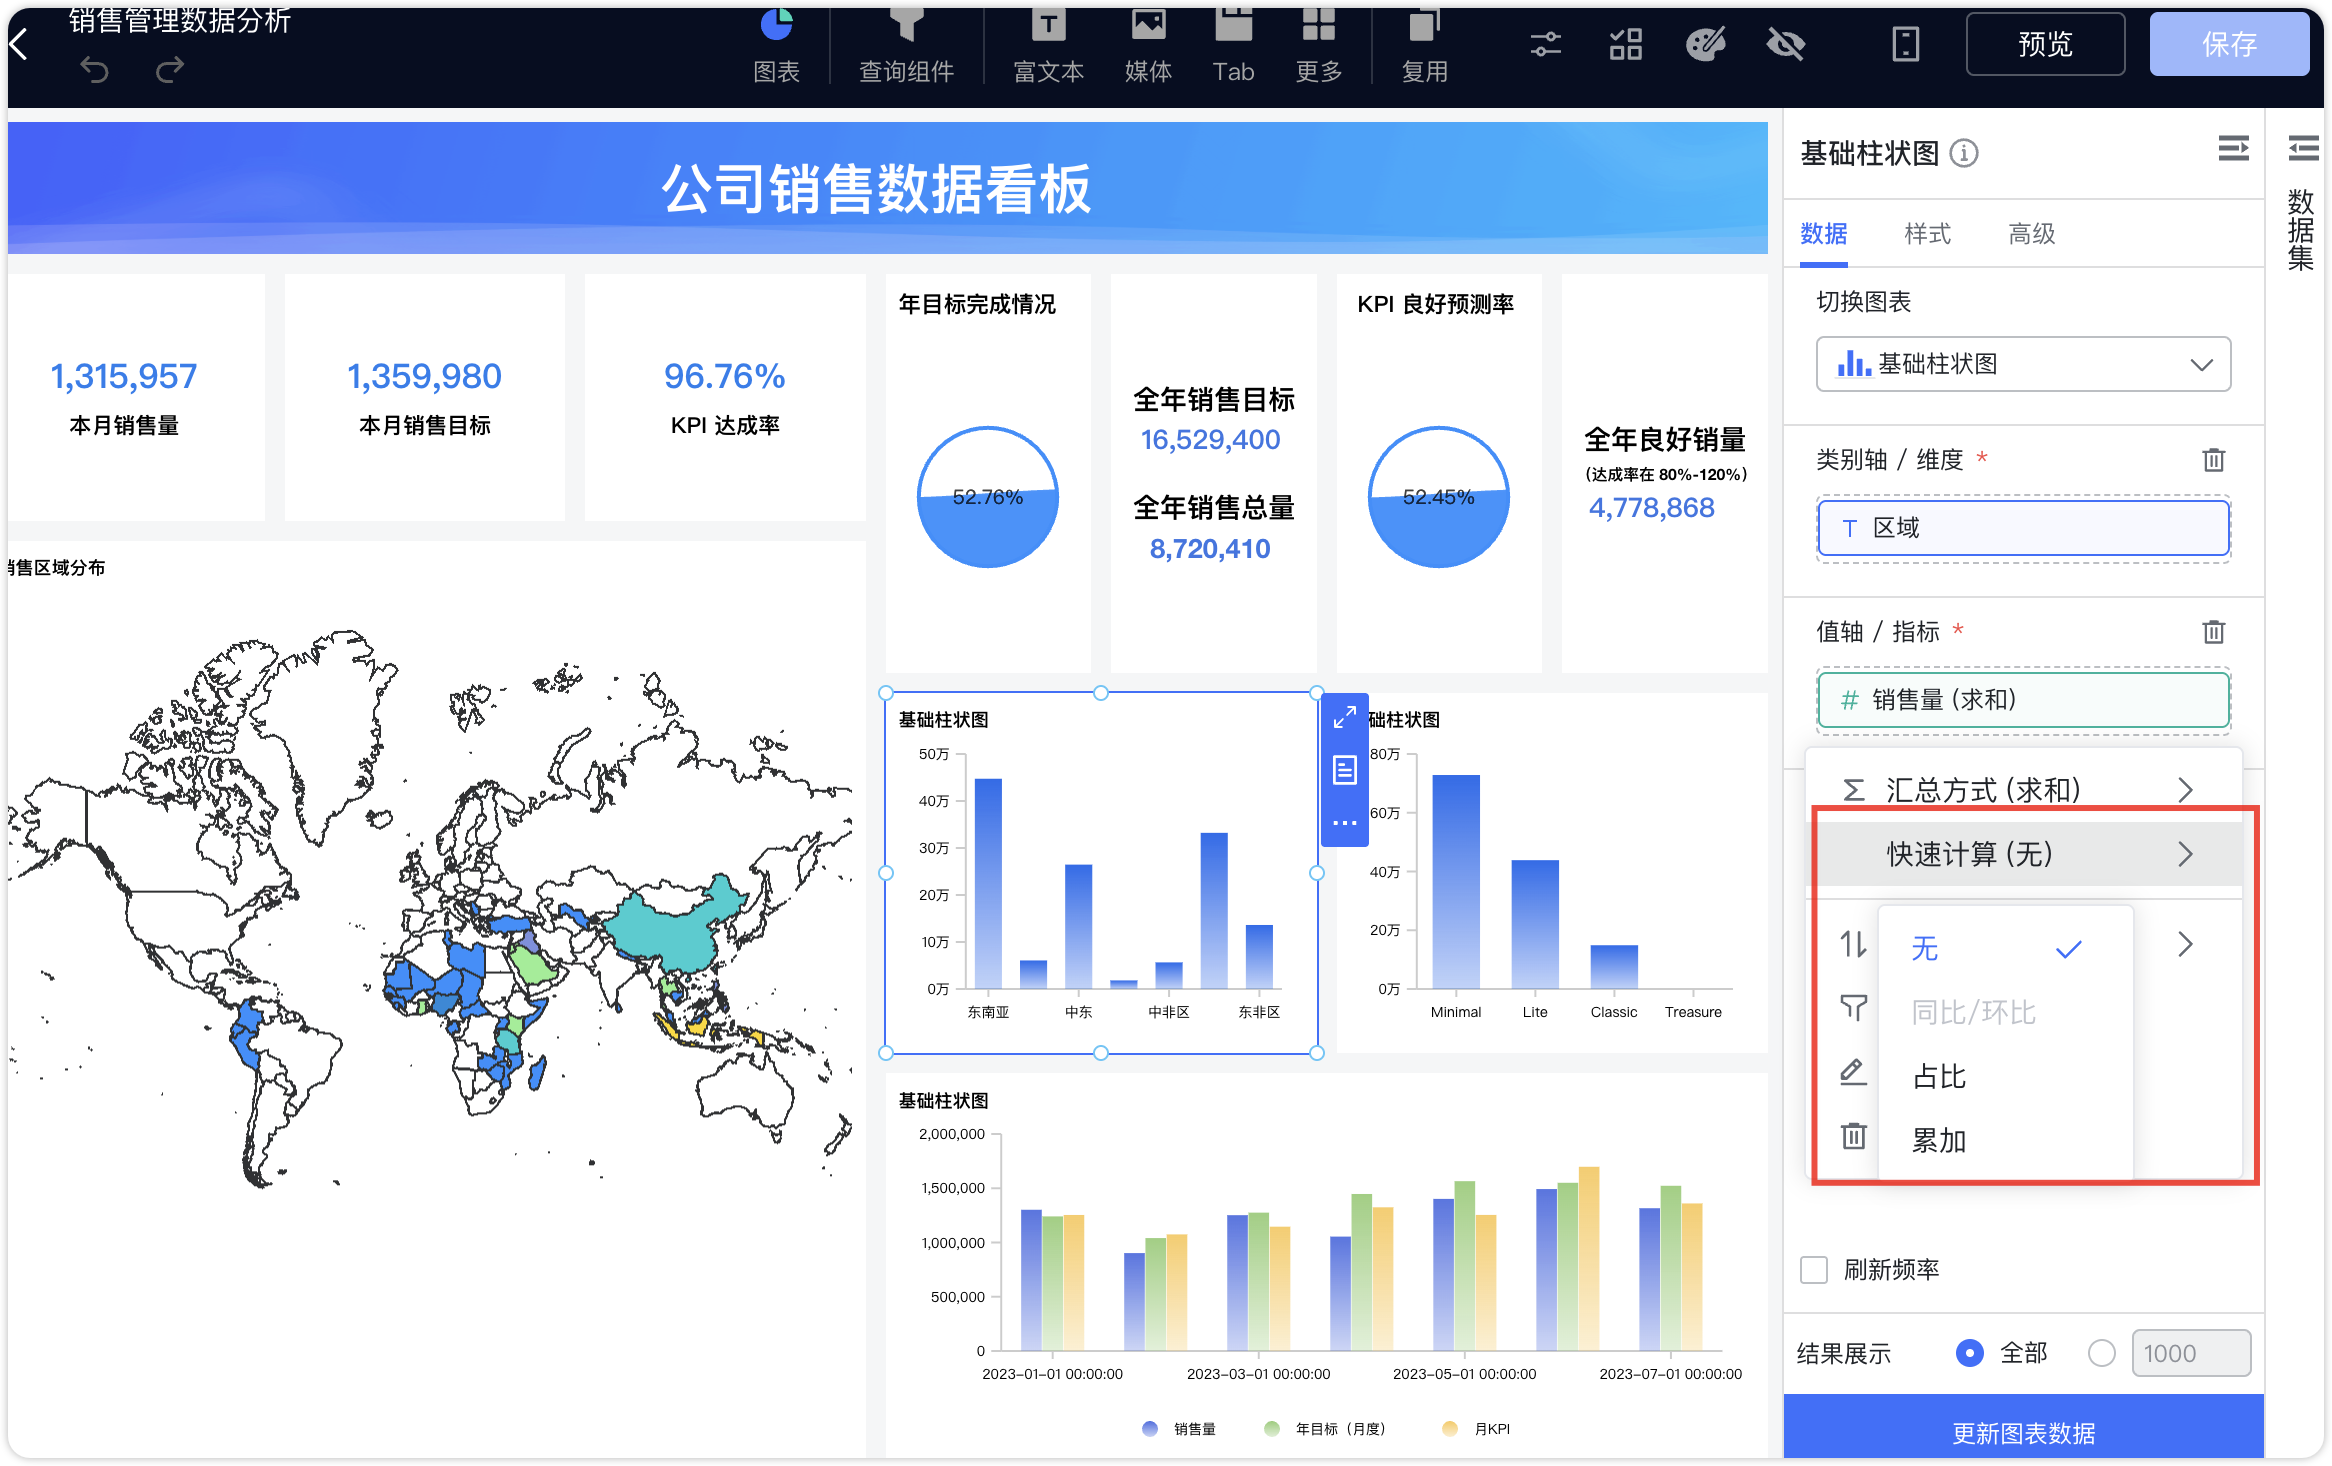Select the 本月销售目标 KPI card
The height and width of the screenshot is (1466, 2332).
[424, 398]
